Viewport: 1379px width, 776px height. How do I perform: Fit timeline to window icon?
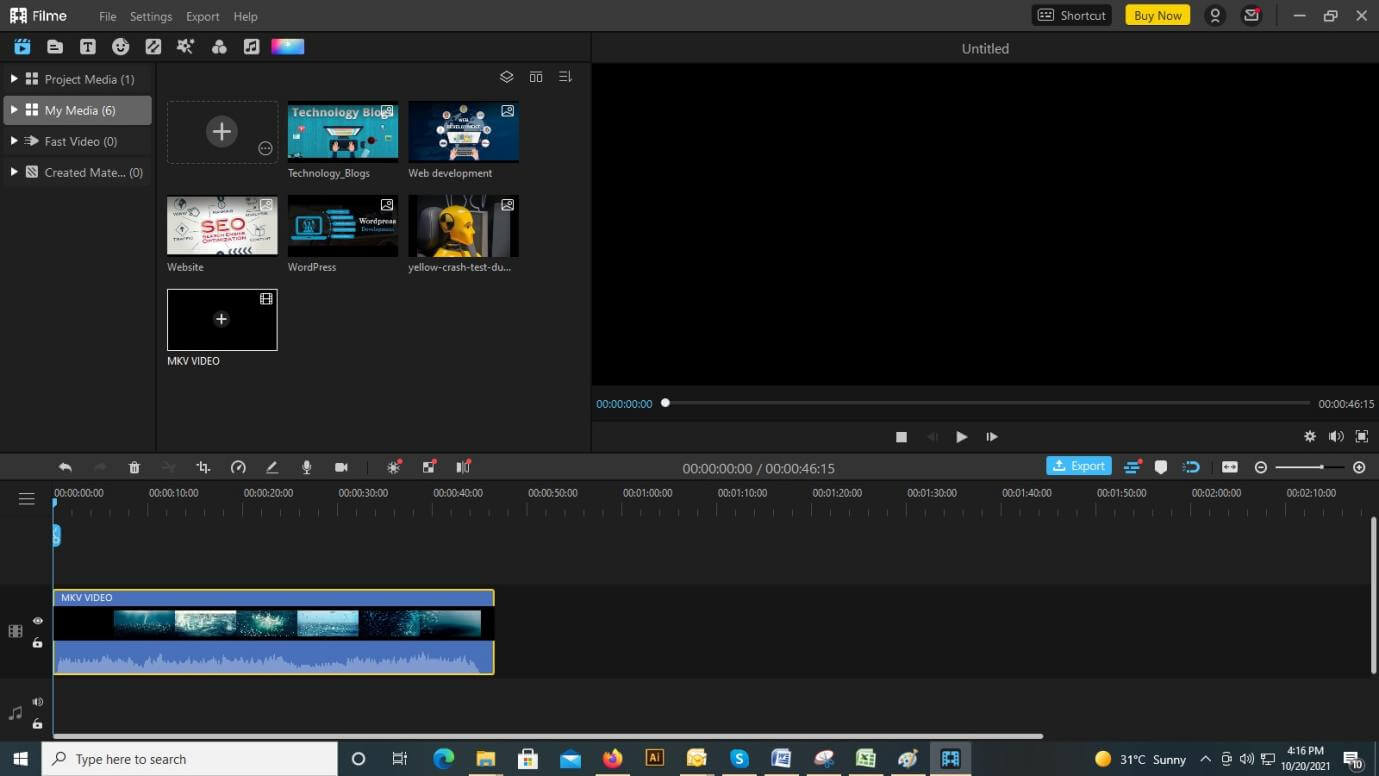(x=1230, y=467)
